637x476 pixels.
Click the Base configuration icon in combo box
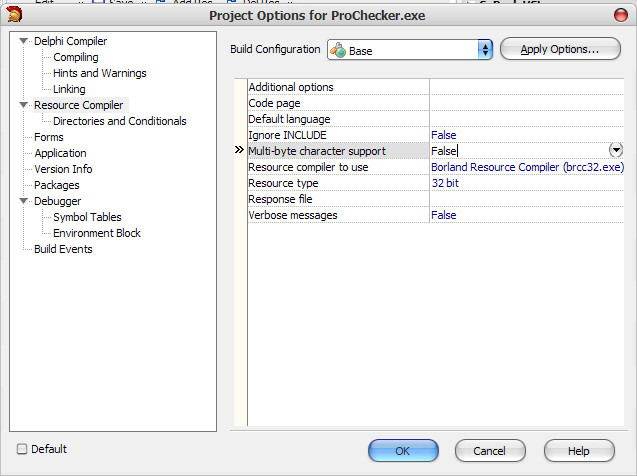point(338,50)
